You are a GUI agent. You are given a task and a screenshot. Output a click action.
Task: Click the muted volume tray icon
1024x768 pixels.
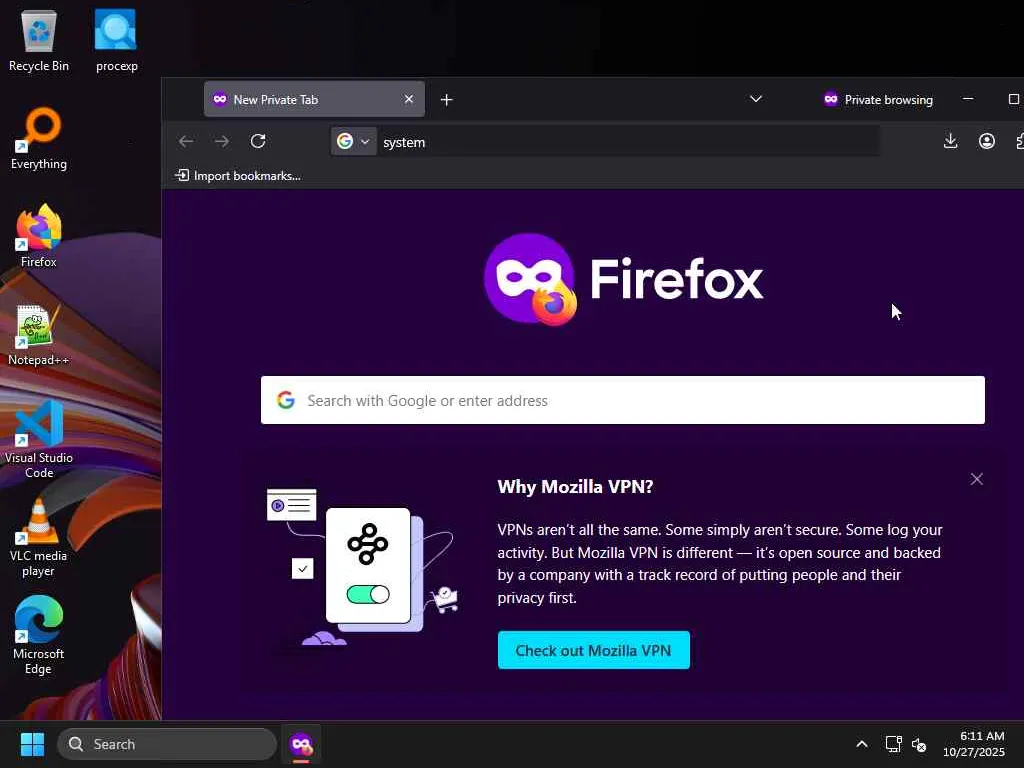click(919, 744)
